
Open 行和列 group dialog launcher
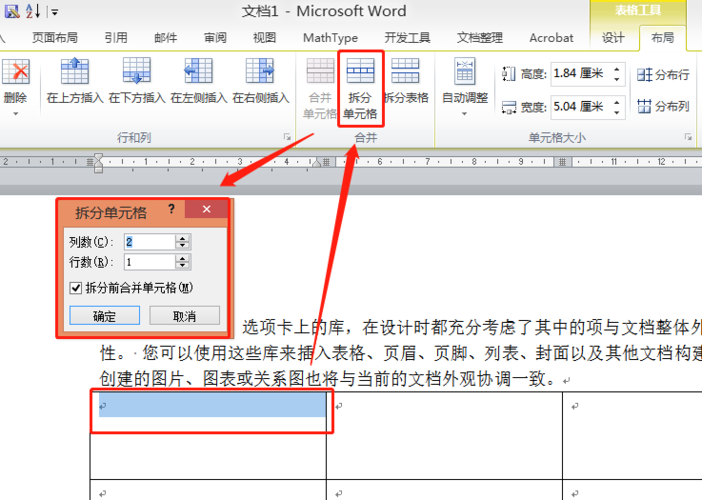coord(287,137)
